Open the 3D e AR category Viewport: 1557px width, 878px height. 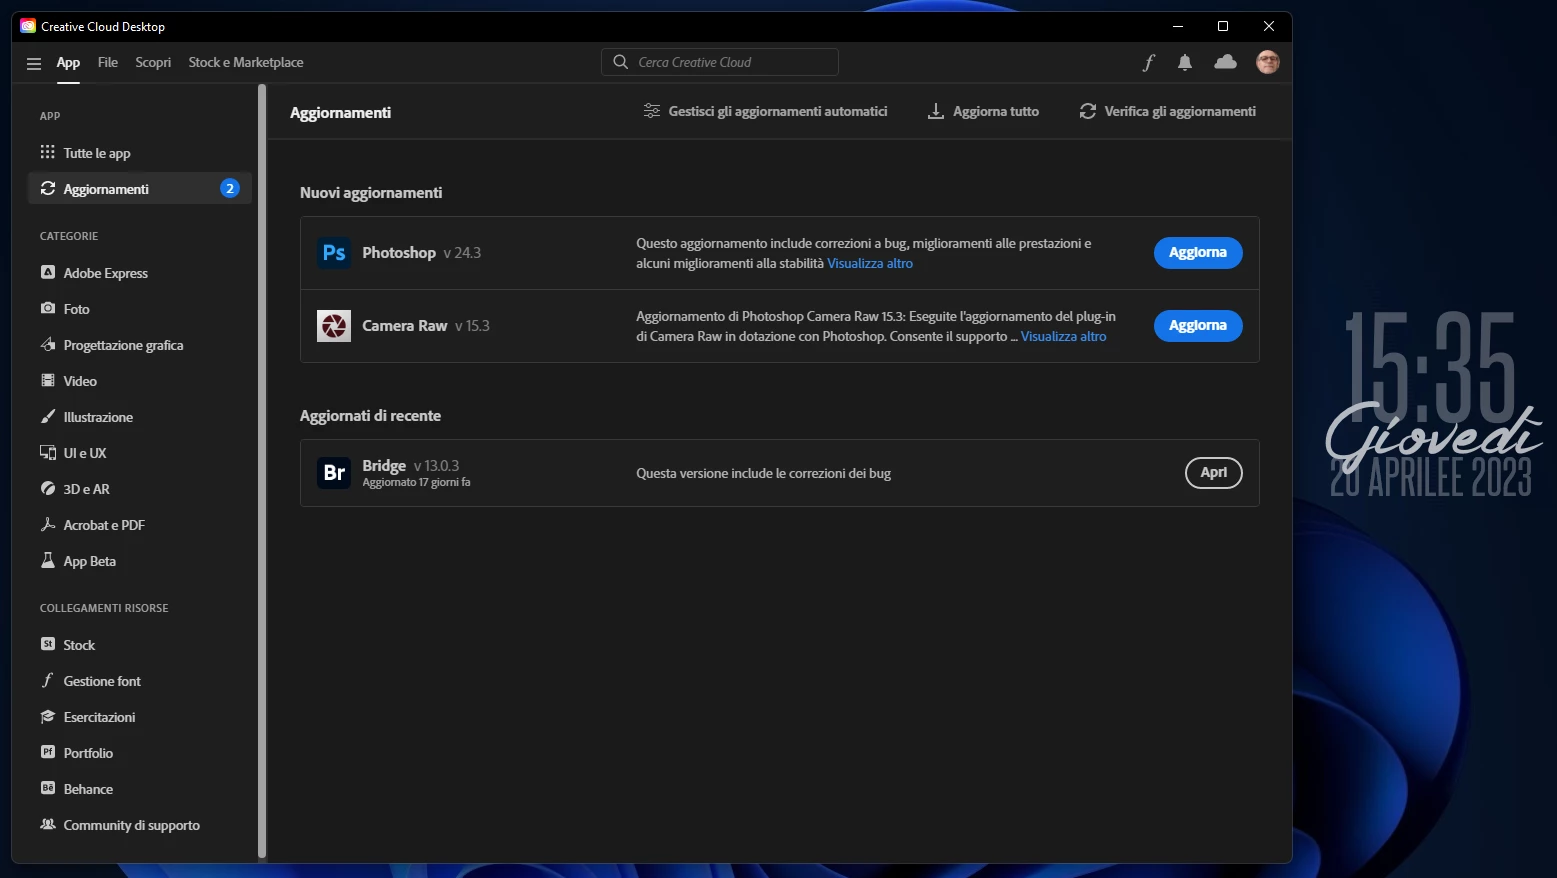(139, 489)
